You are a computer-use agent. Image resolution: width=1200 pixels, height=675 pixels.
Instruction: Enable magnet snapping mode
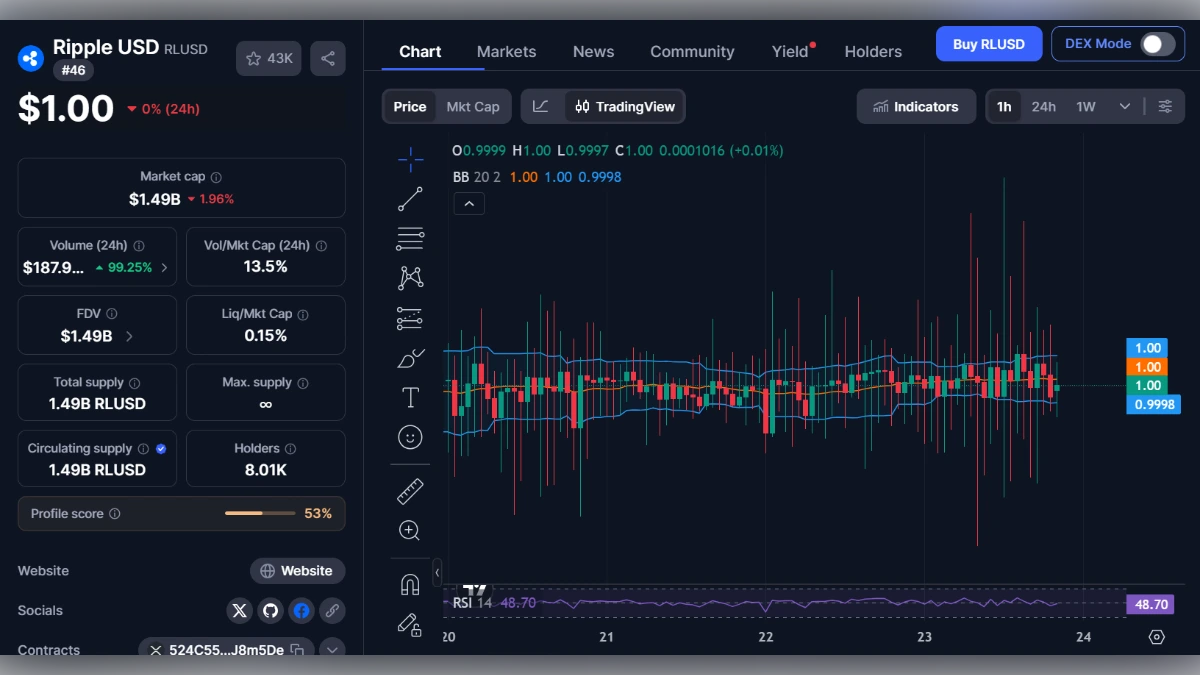click(410, 584)
